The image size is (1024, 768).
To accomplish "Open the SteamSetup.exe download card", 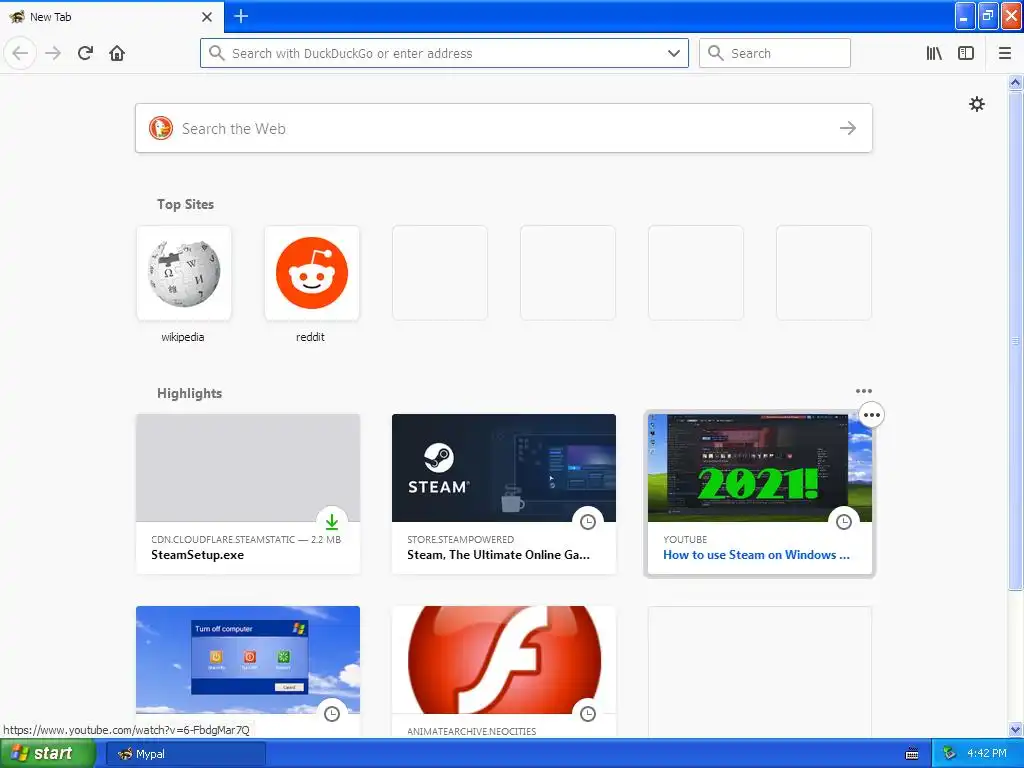I will pyautogui.click(x=248, y=494).
